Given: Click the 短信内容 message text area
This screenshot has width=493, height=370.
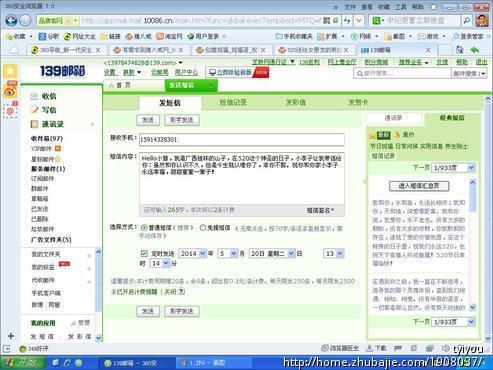Looking at the screenshot, I should 242,178.
